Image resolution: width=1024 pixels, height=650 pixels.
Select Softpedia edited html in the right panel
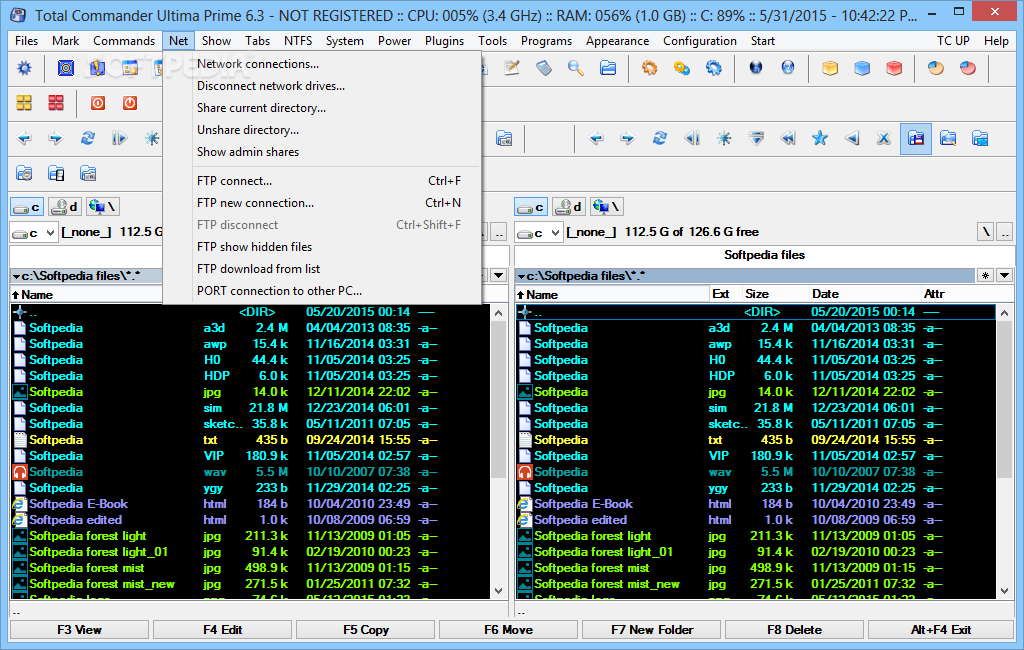pos(756,520)
